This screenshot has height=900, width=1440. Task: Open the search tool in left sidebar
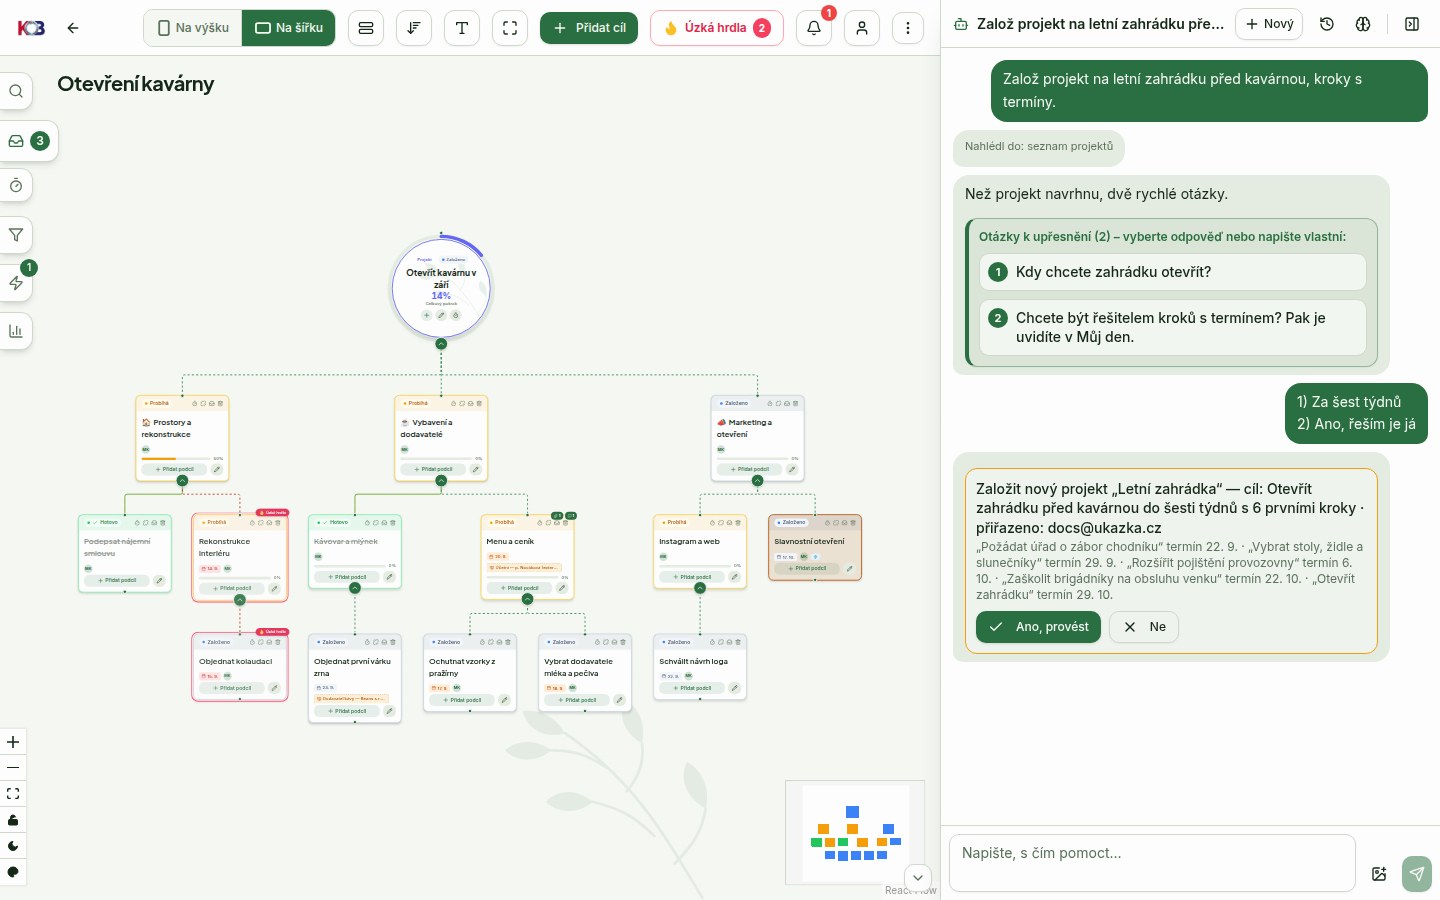coord(16,91)
